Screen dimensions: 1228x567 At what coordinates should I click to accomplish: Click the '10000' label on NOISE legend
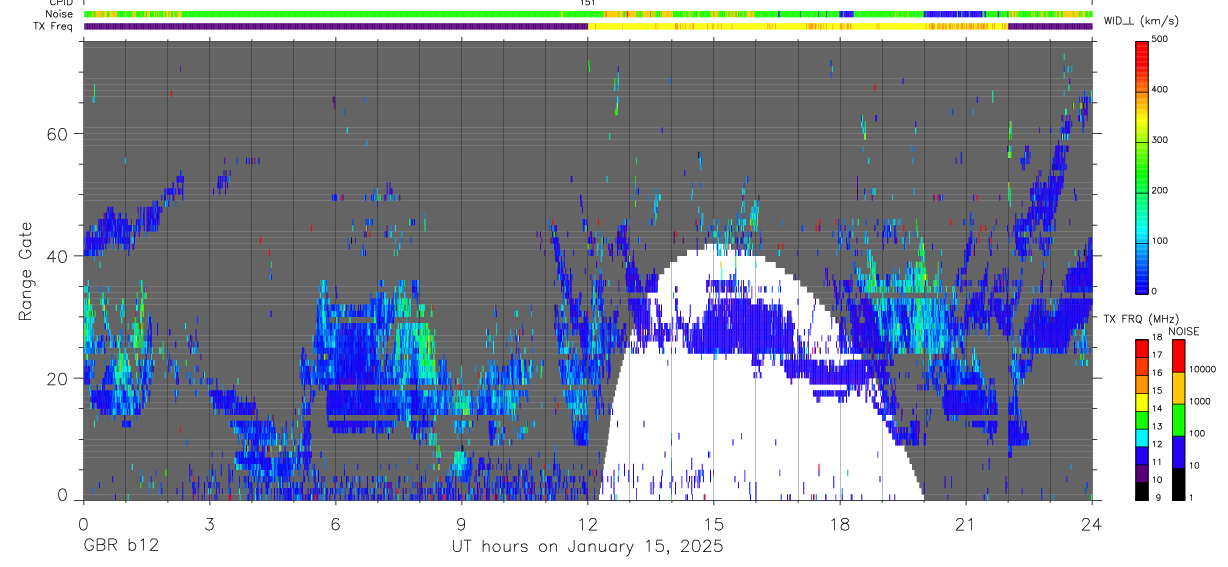tap(1202, 370)
